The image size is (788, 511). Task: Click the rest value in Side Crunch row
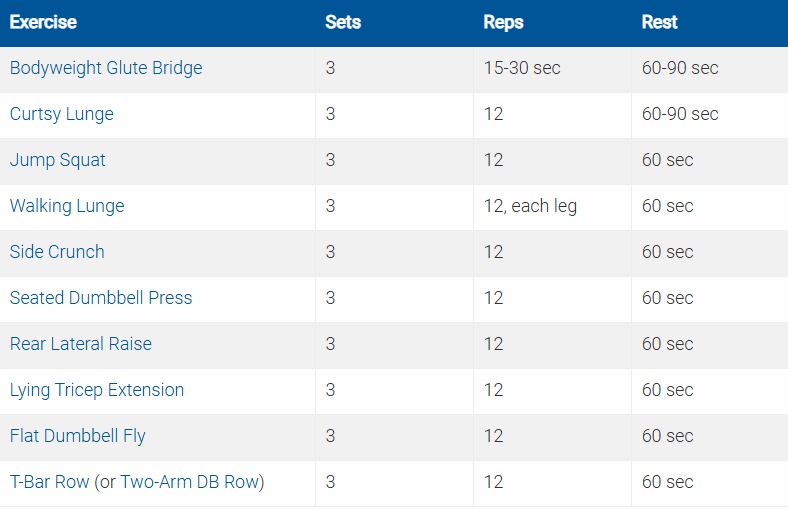pos(667,252)
